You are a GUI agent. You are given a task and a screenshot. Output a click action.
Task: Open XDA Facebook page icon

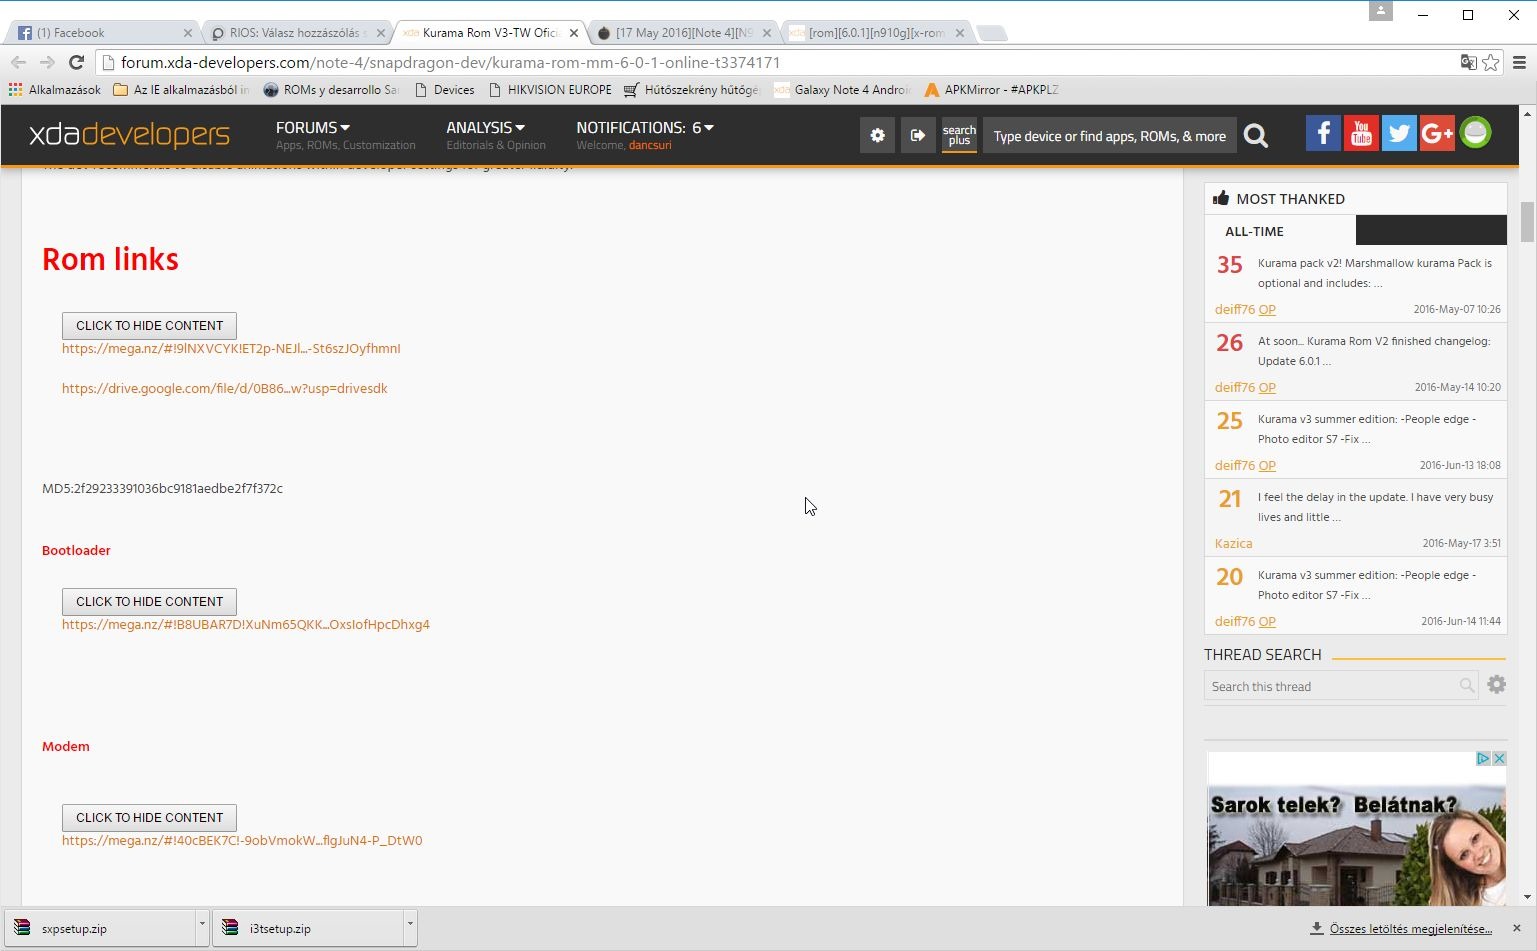coord(1323,133)
